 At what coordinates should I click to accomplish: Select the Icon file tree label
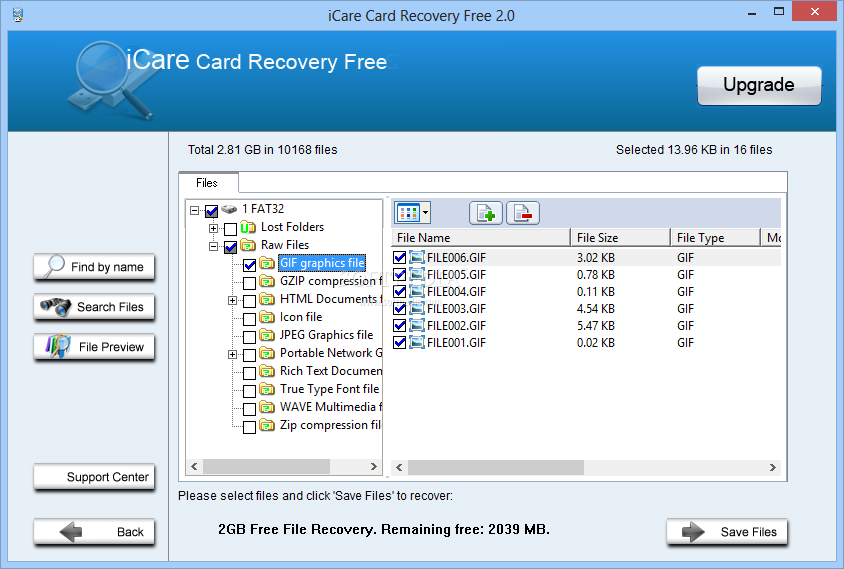click(301, 317)
